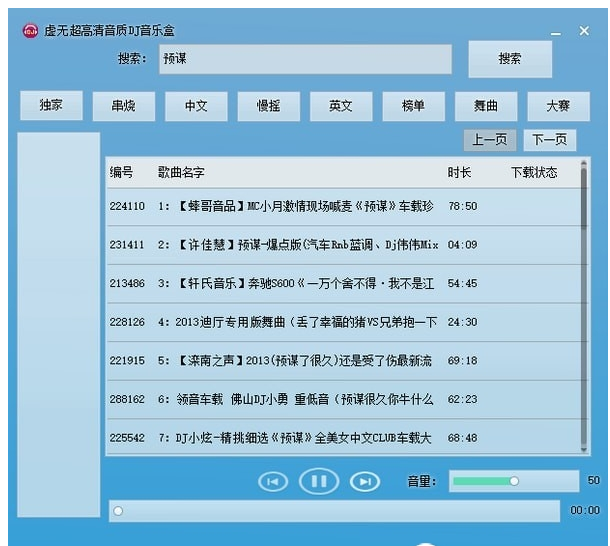Click the 62:23 duration cell
610x546 pixels.
point(462,399)
